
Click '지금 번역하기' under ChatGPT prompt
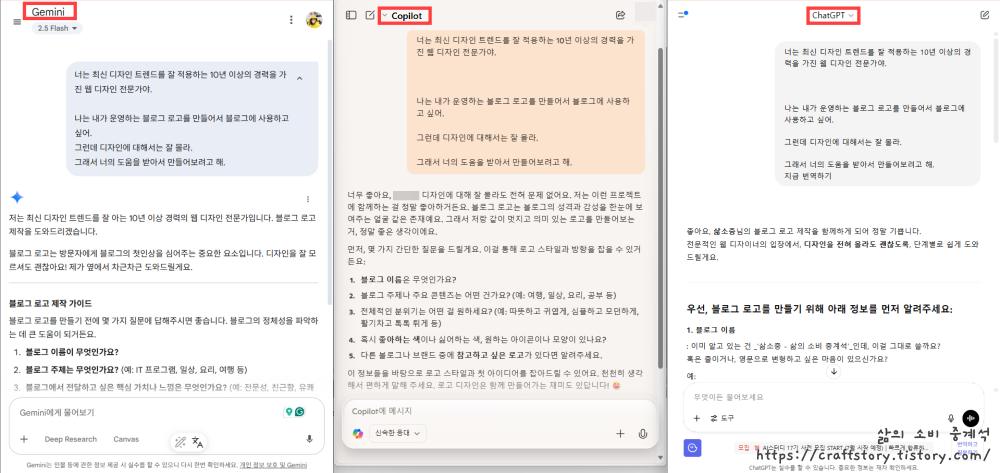pyautogui.click(x=808, y=176)
